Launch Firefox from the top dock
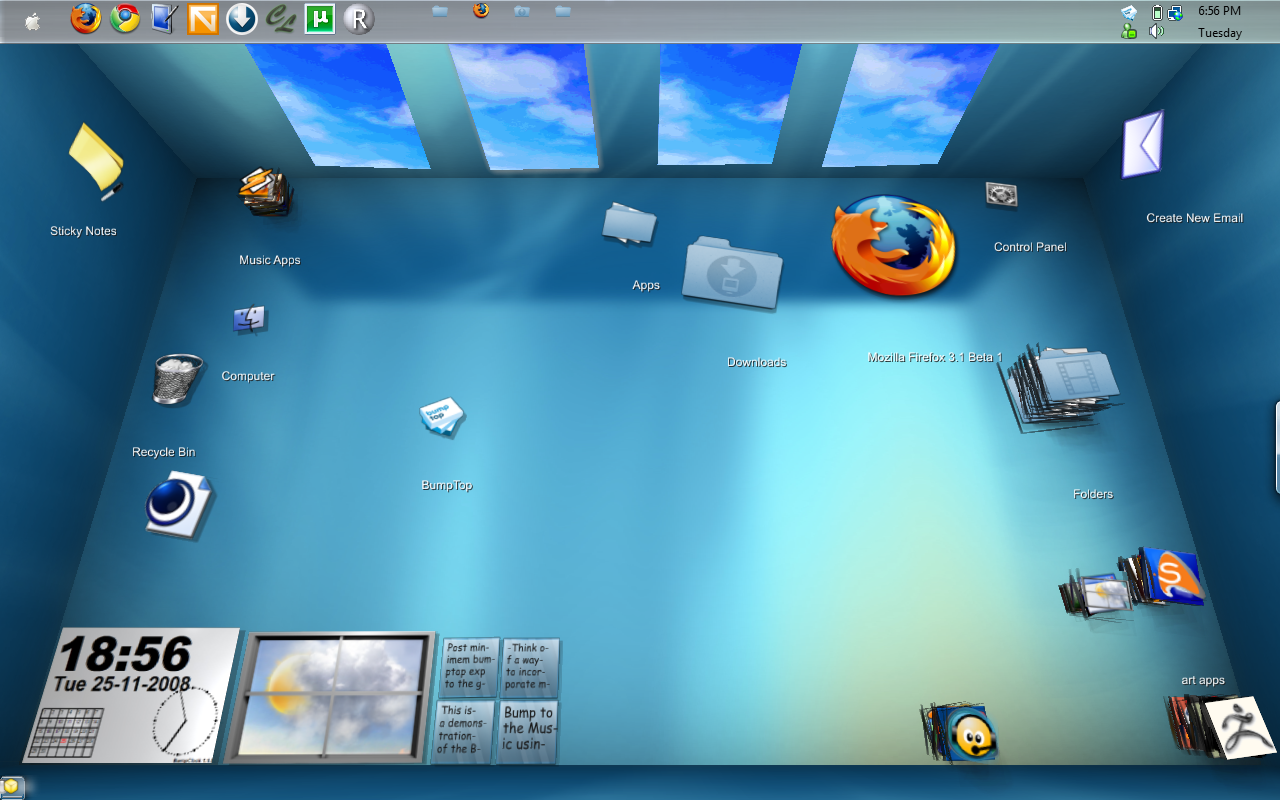This screenshot has height=800, width=1280. click(86, 18)
